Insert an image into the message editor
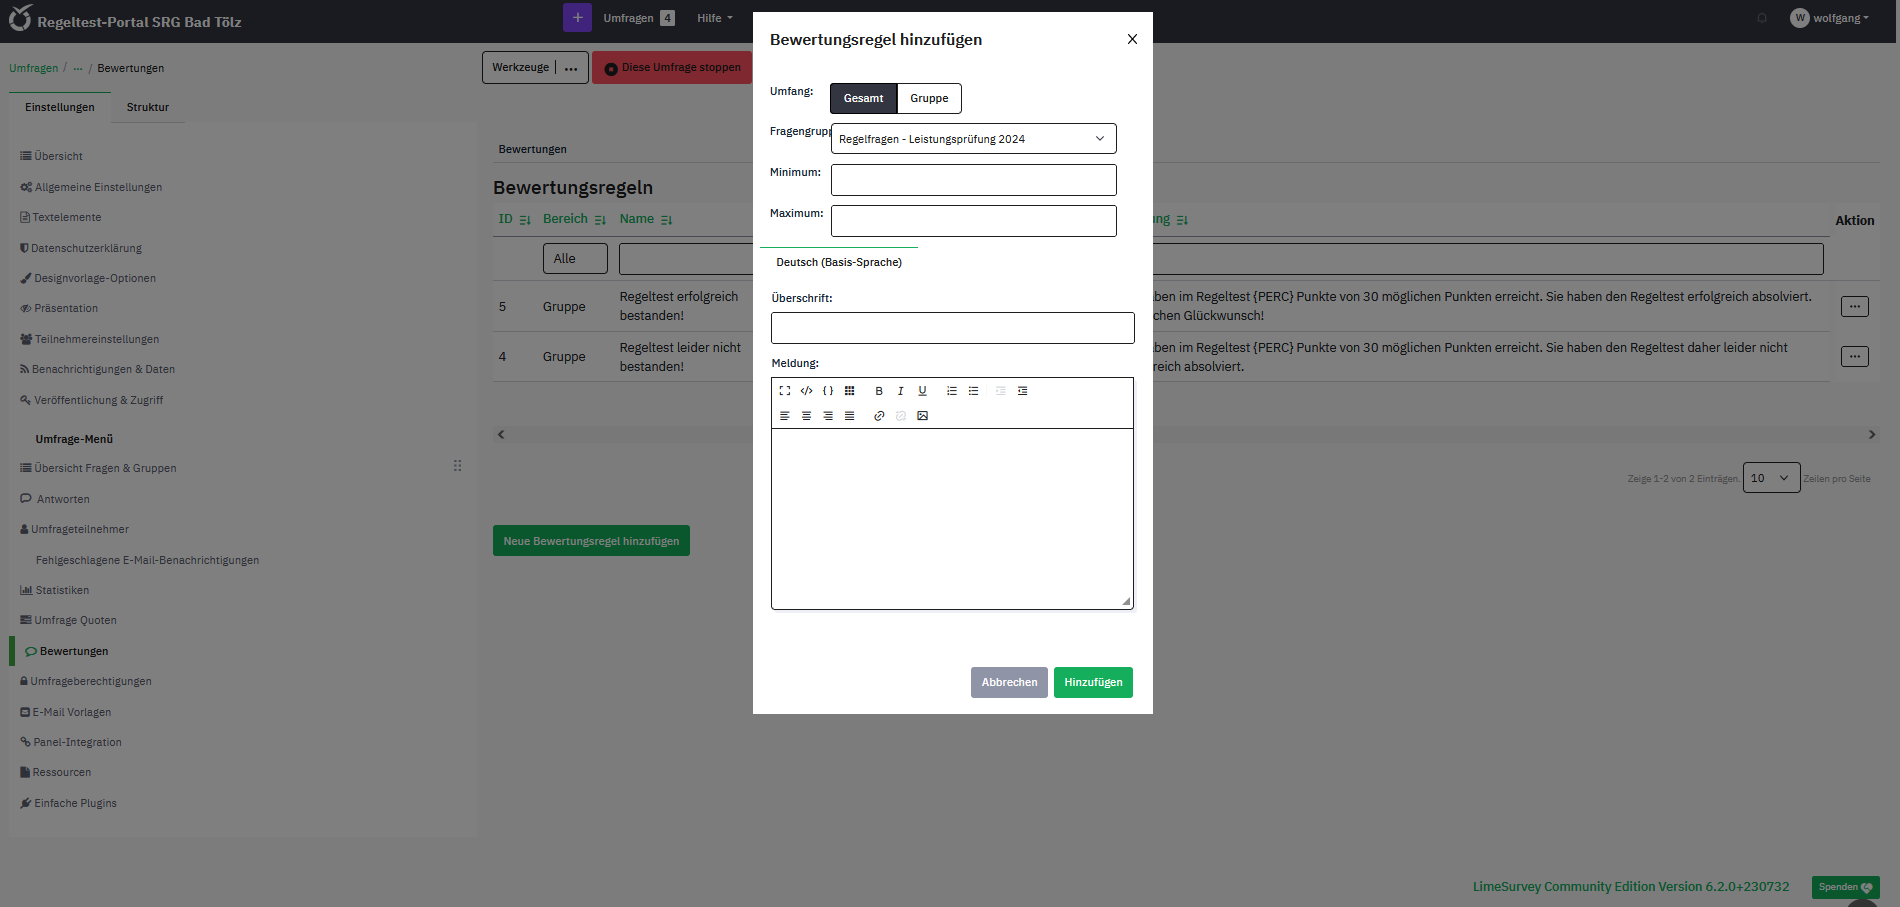Image resolution: width=1900 pixels, height=907 pixels. tap(922, 416)
